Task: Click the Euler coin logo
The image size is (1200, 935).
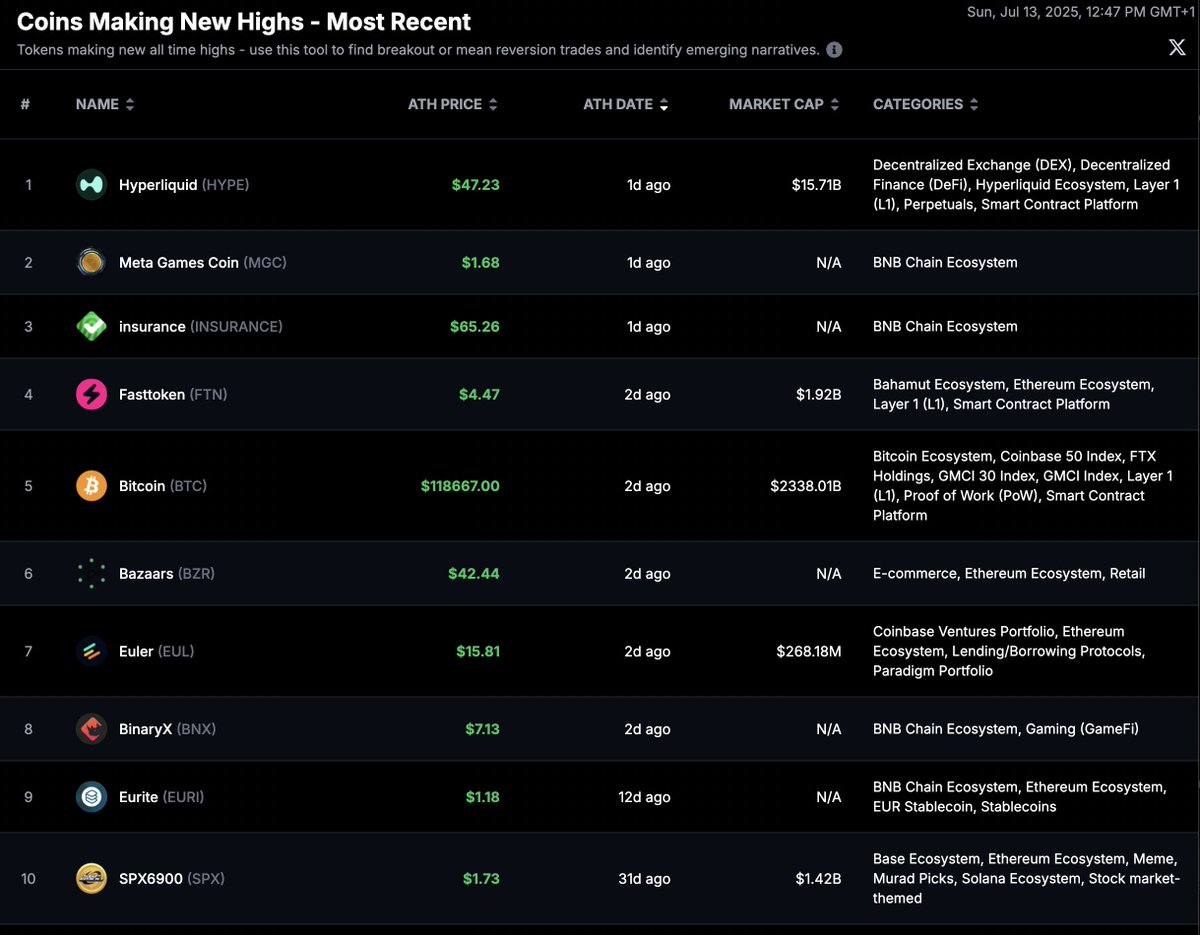Action: pyautogui.click(x=91, y=652)
